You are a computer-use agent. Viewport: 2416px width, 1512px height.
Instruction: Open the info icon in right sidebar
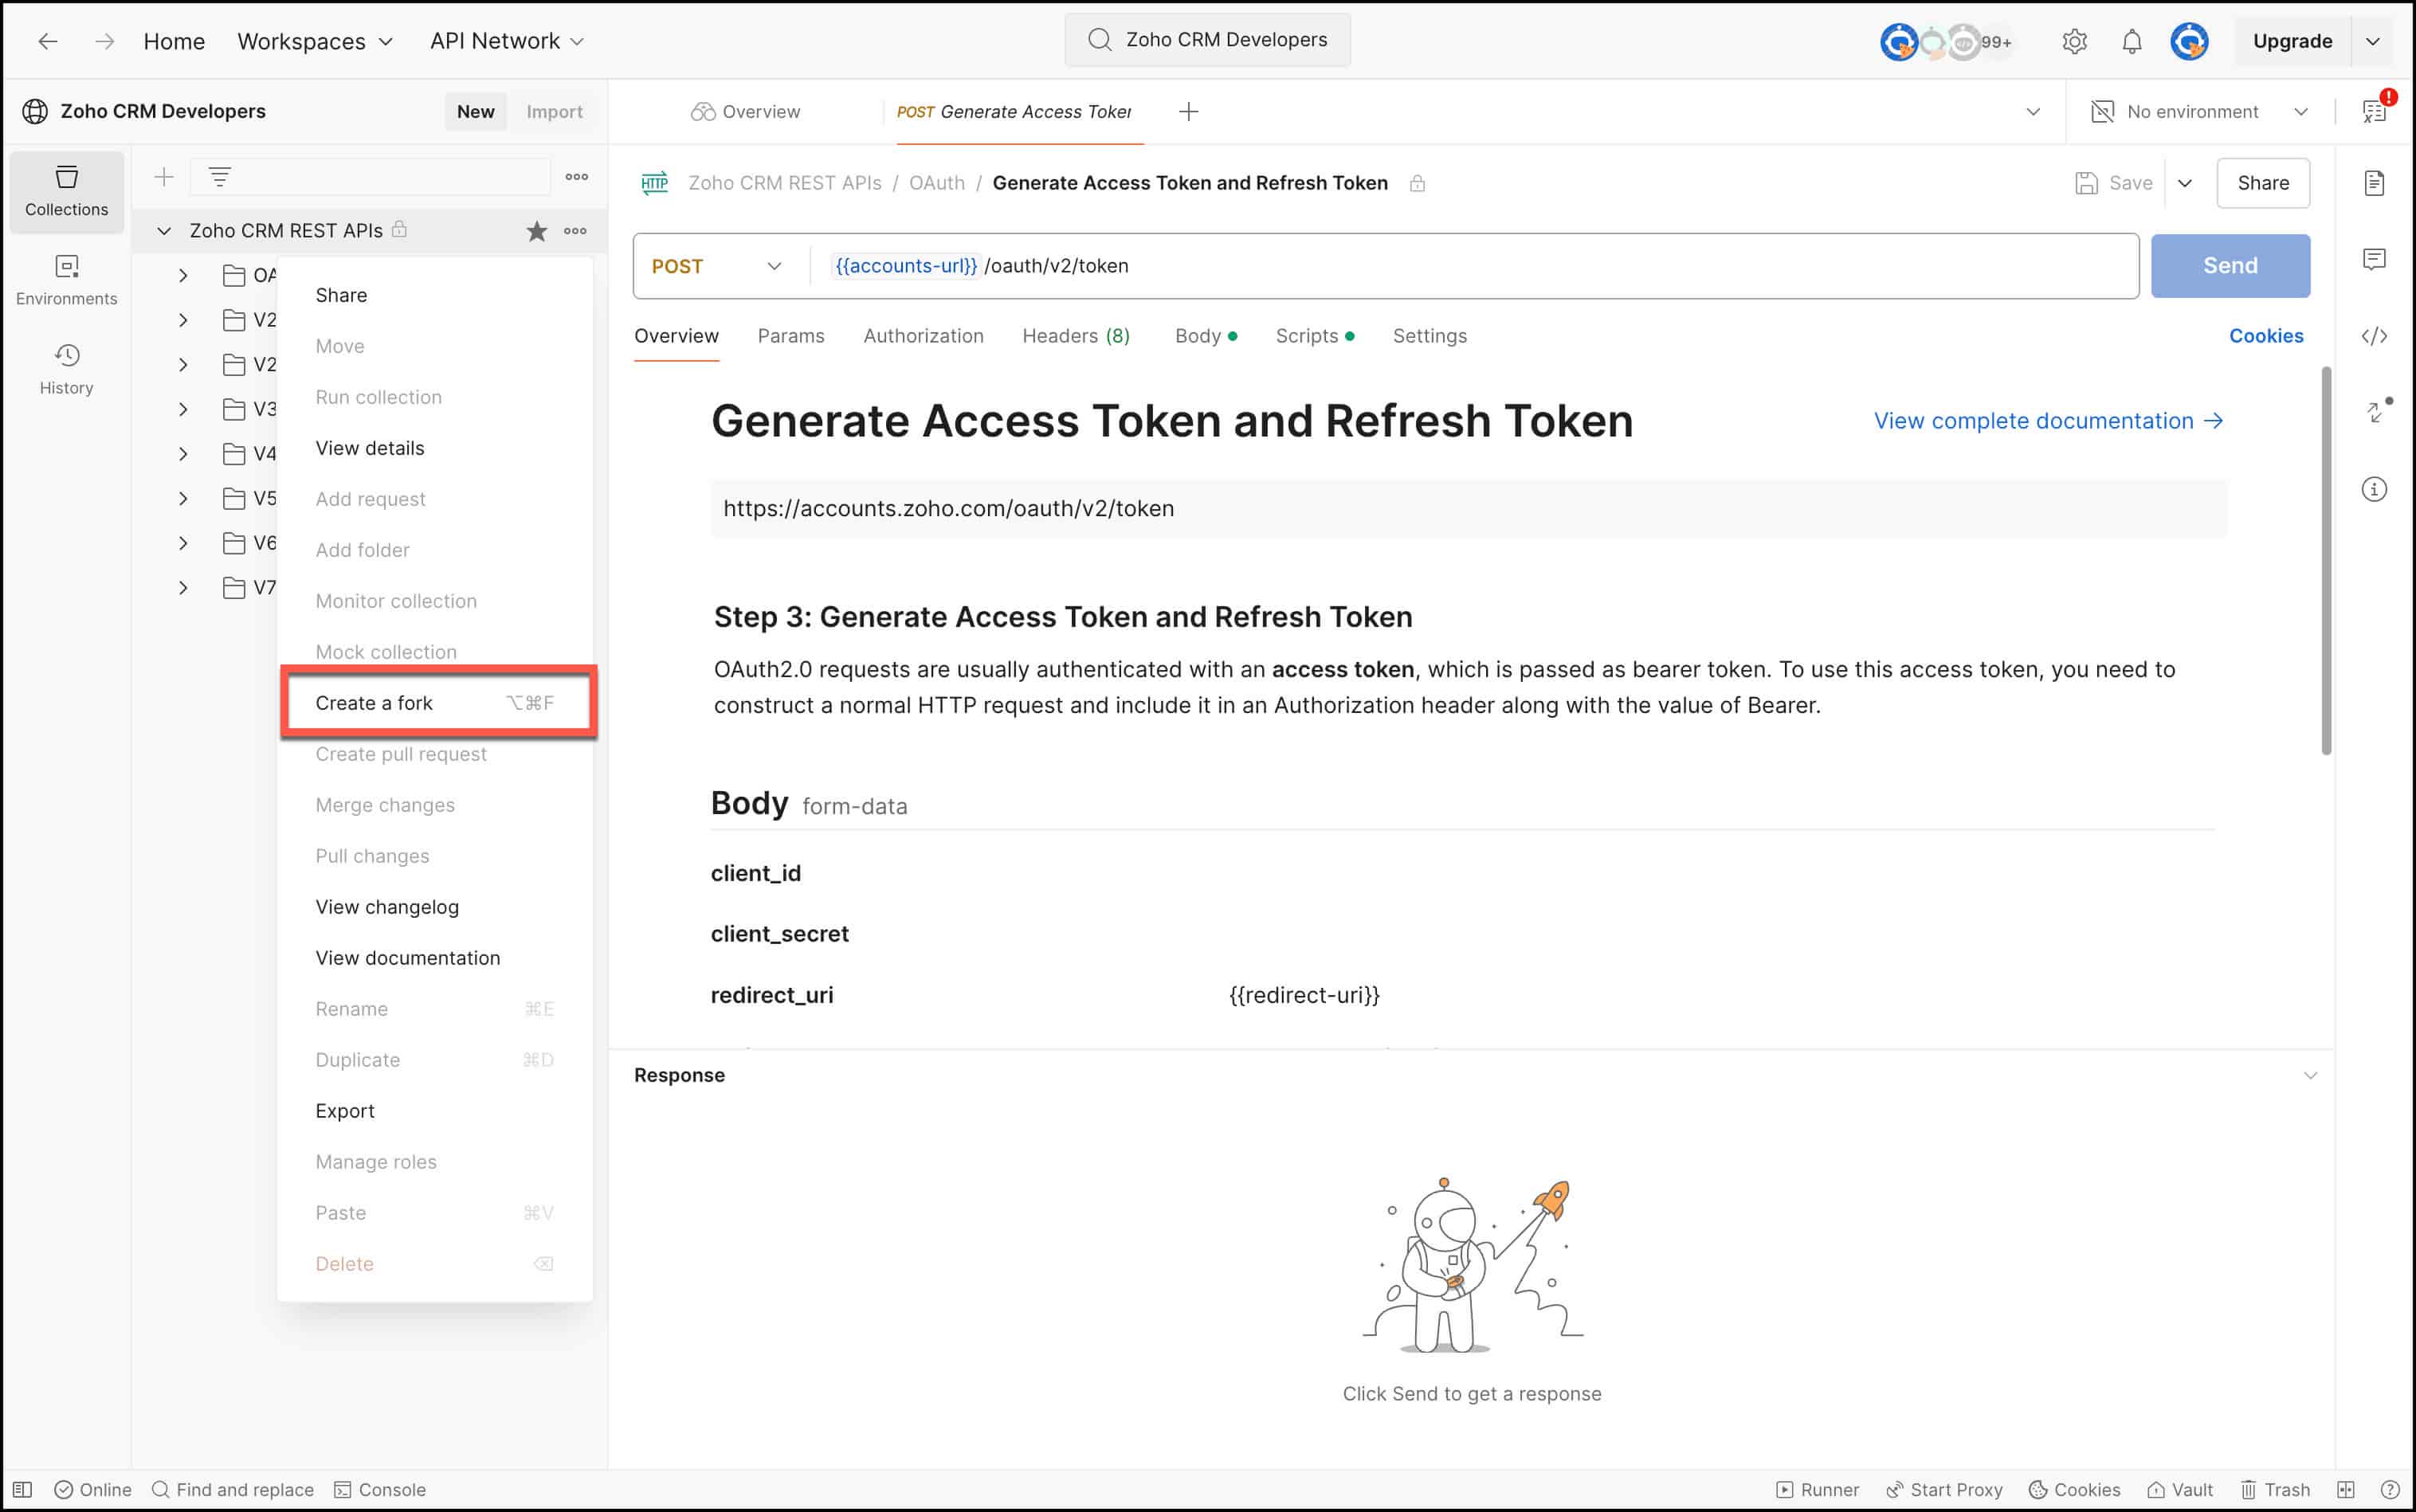[x=2374, y=489]
